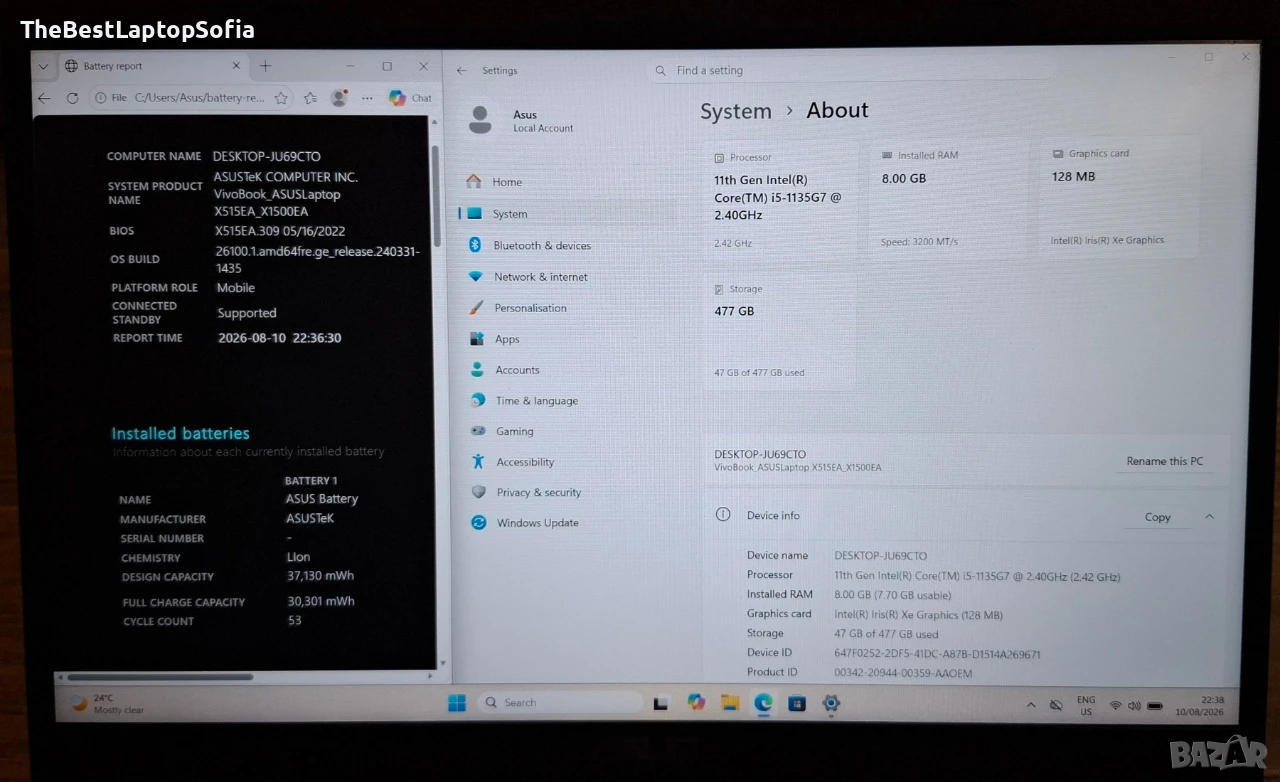Open Task View from taskbar
Viewport: 1280px width, 782px height.
pyautogui.click(x=660, y=703)
